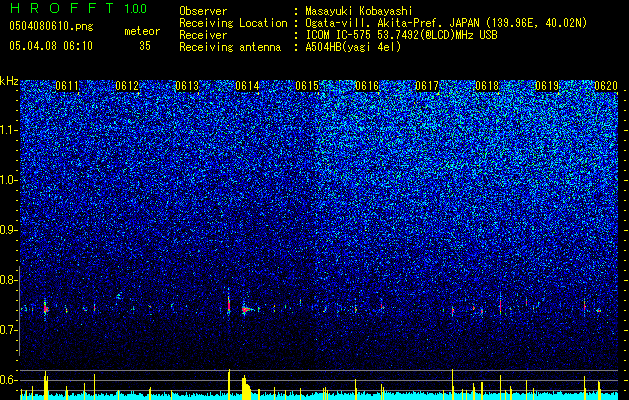The image size is (629, 400).
Task: Click the 0613 time marker
Action: pos(187,86)
